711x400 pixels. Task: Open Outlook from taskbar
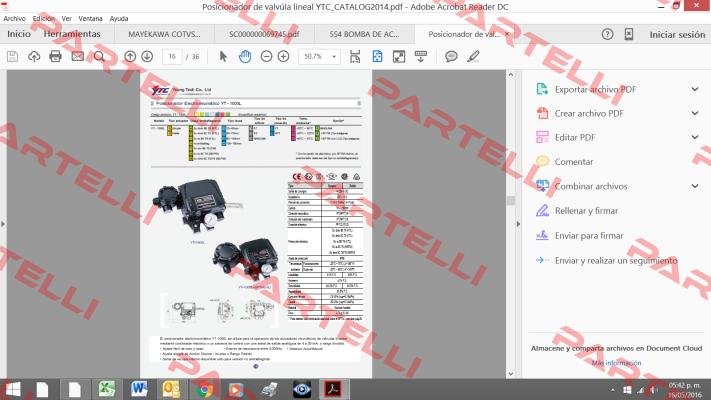pos(171,390)
